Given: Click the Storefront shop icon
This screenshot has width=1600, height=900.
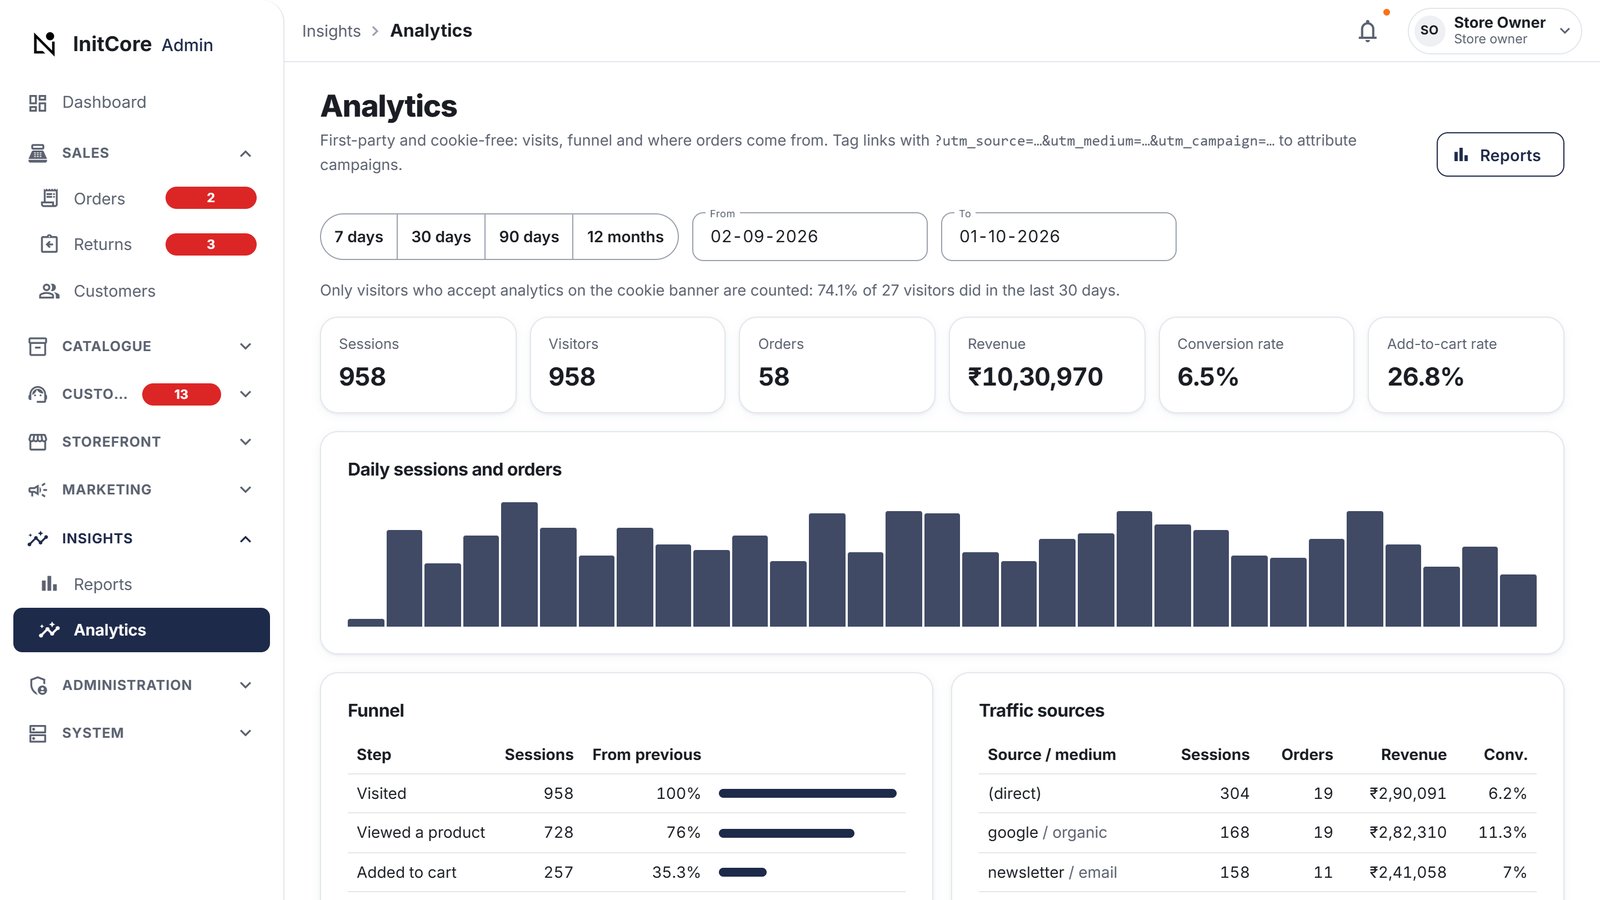Looking at the screenshot, I should (x=38, y=442).
